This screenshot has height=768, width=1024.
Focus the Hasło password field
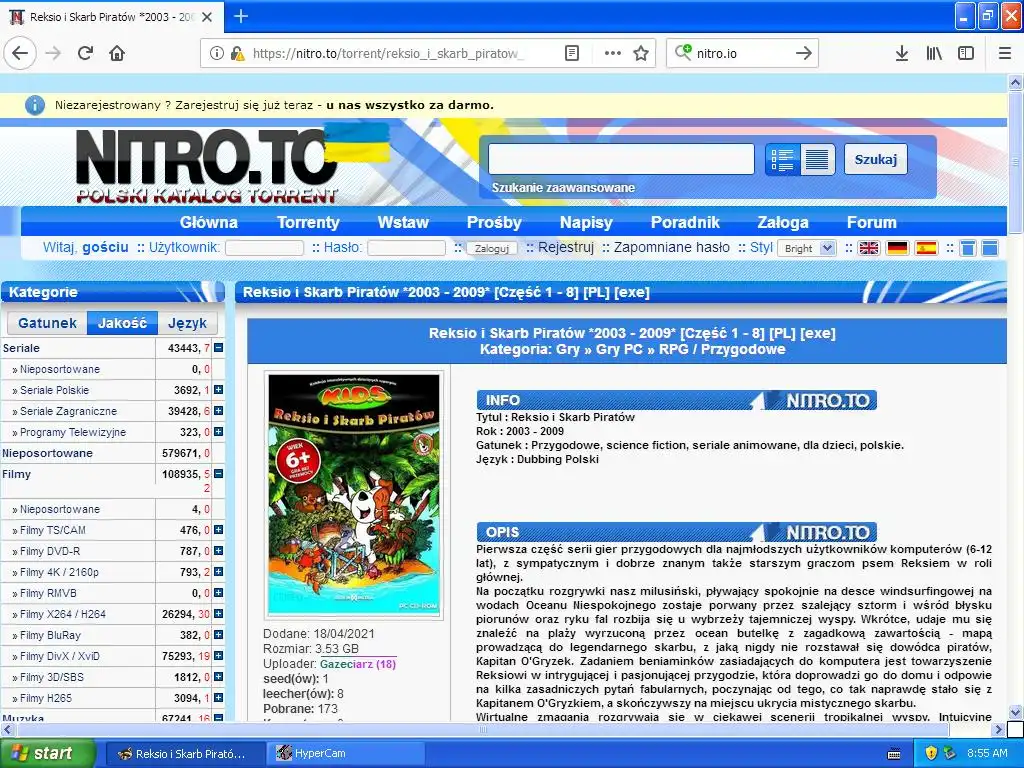[406, 248]
